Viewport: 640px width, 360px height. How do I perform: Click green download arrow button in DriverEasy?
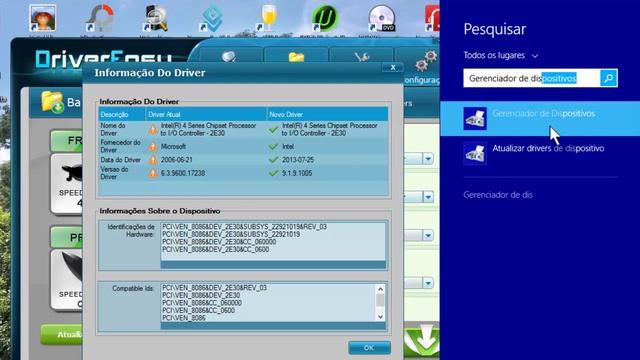(x=422, y=342)
